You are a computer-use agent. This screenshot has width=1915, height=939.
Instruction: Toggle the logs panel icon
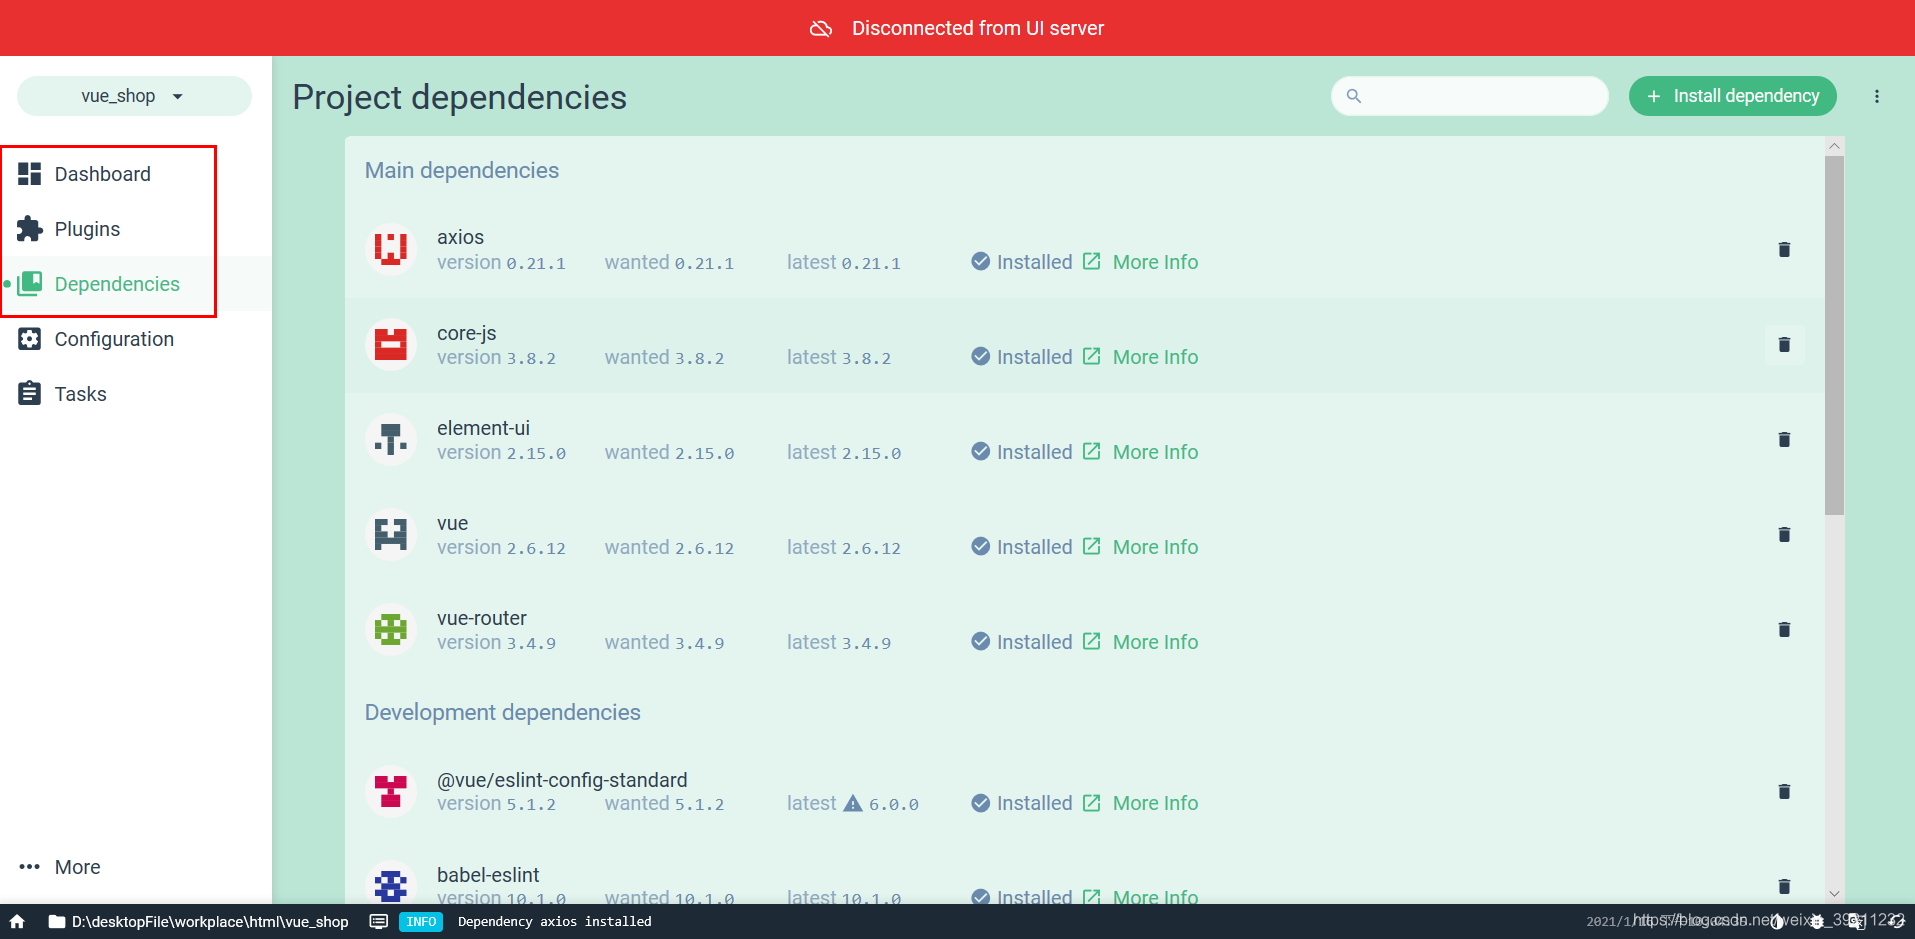(x=379, y=922)
